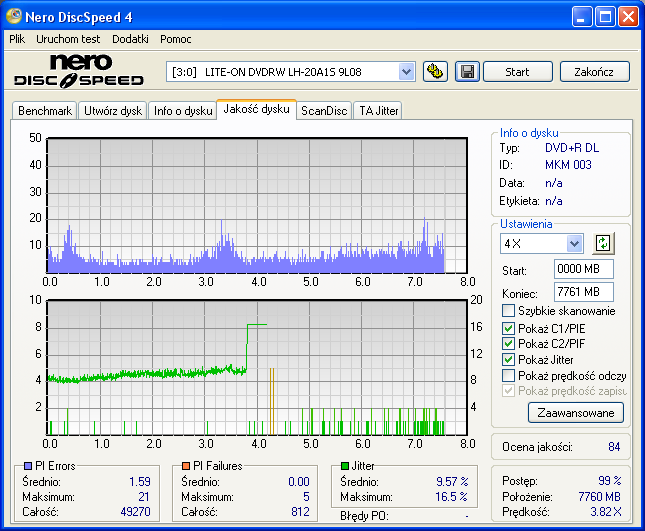Open the Pomoc menu
This screenshot has height=531, width=645.
coord(176,39)
